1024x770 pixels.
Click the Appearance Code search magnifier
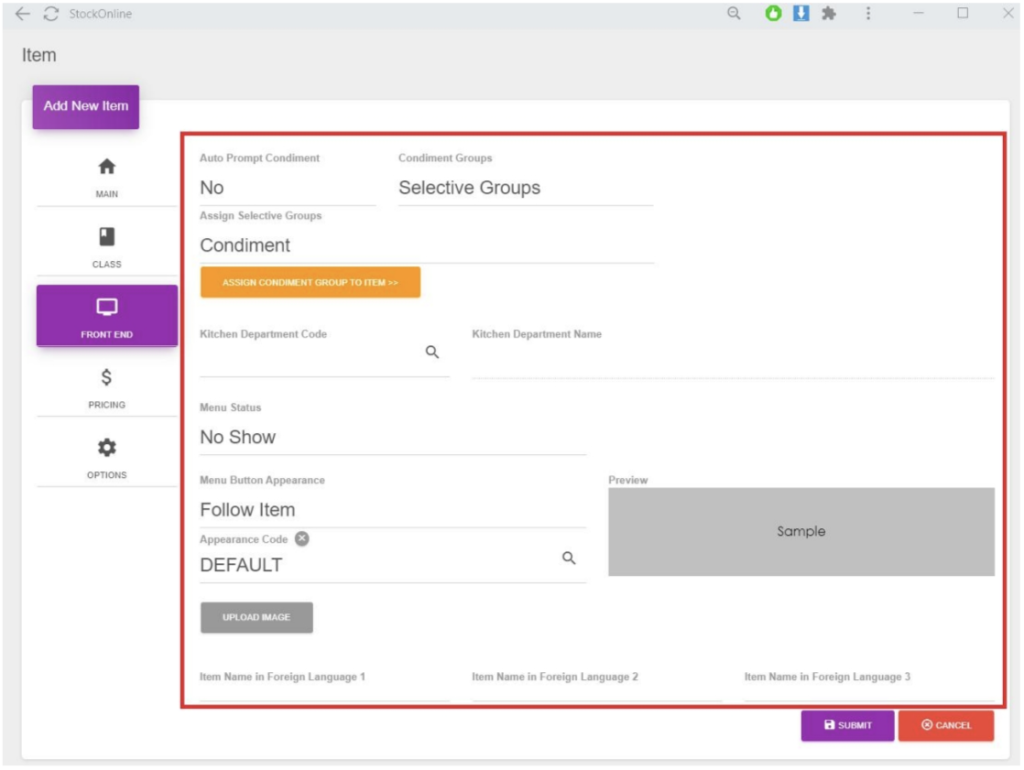(x=568, y=558)
